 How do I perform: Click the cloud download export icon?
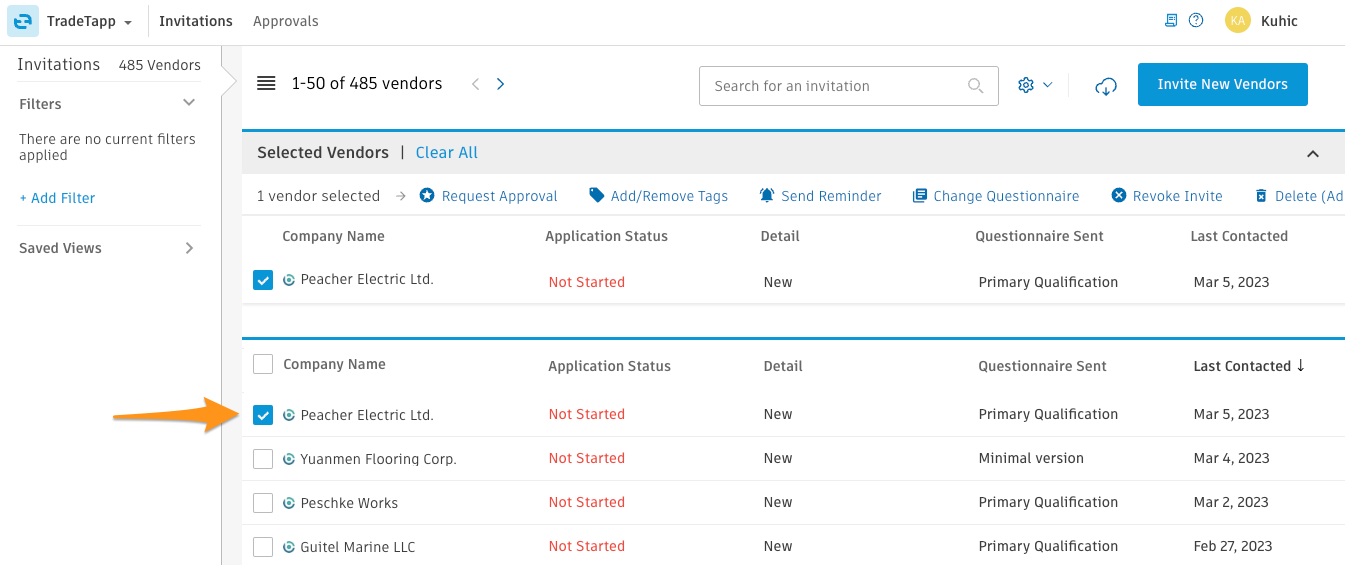click(x=1106, y=86)
